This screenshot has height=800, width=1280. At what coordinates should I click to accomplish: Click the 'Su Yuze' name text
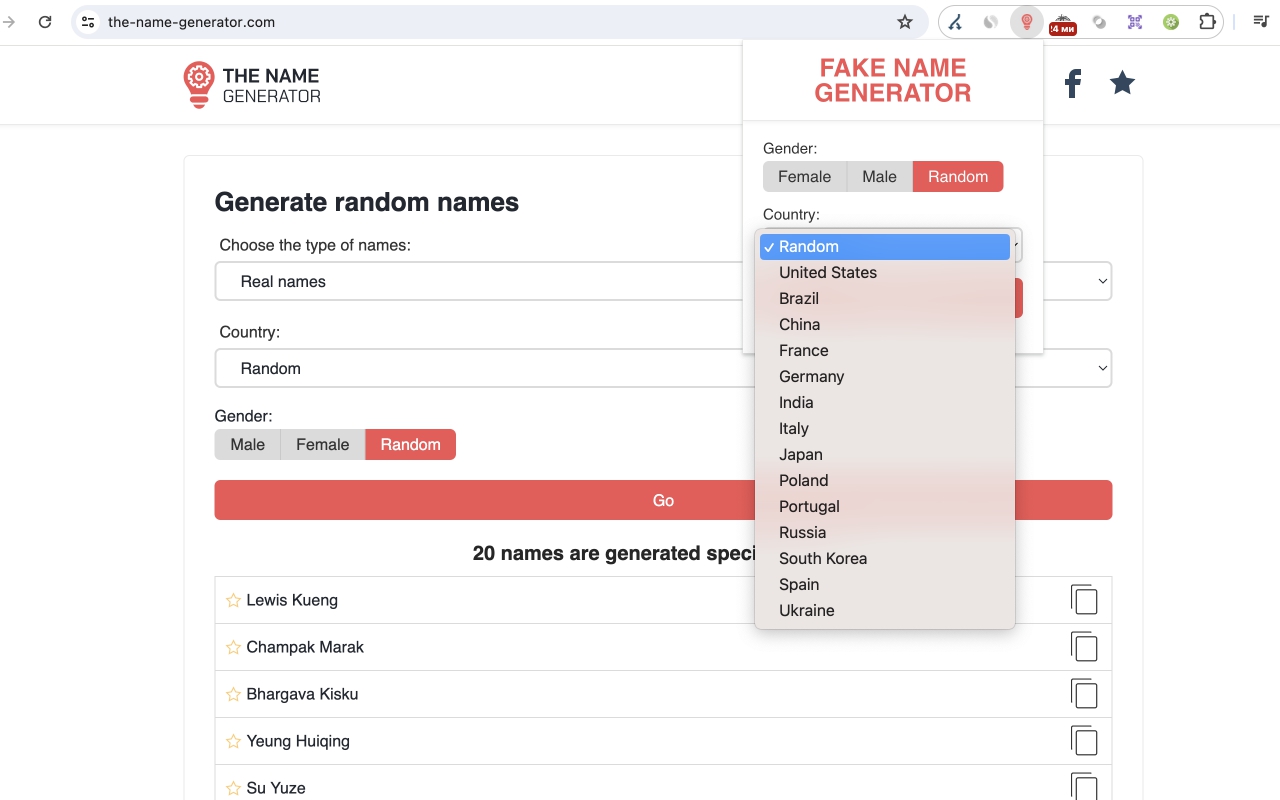tap(276, 788)
